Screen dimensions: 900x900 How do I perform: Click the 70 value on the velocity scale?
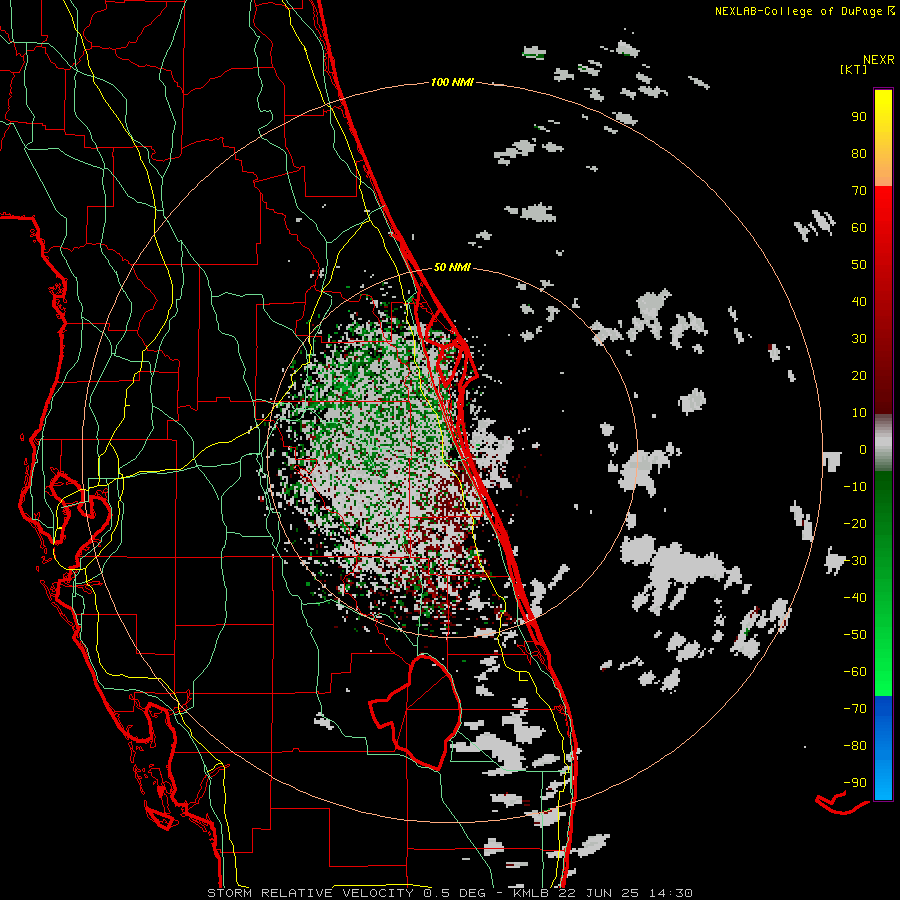pos(859,191)
